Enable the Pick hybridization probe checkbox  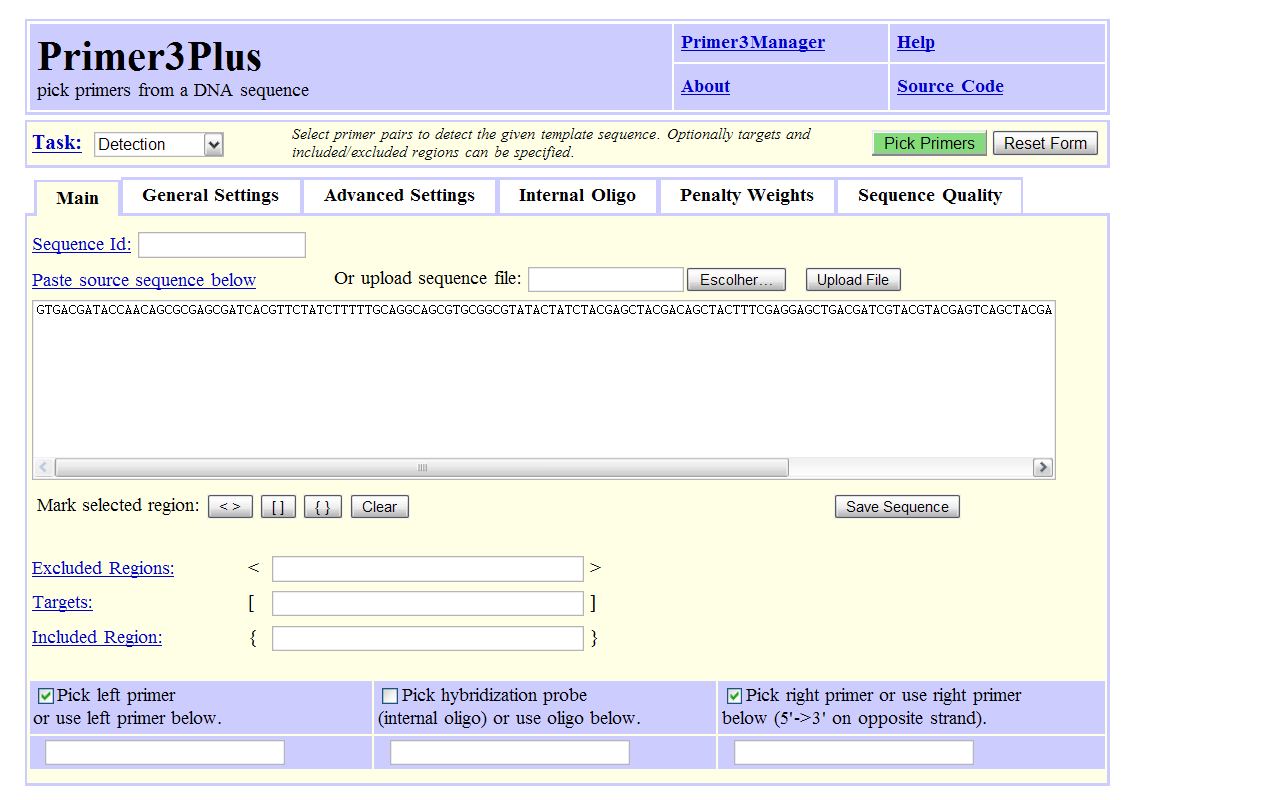pyautogui.click(x=390, y=696)
